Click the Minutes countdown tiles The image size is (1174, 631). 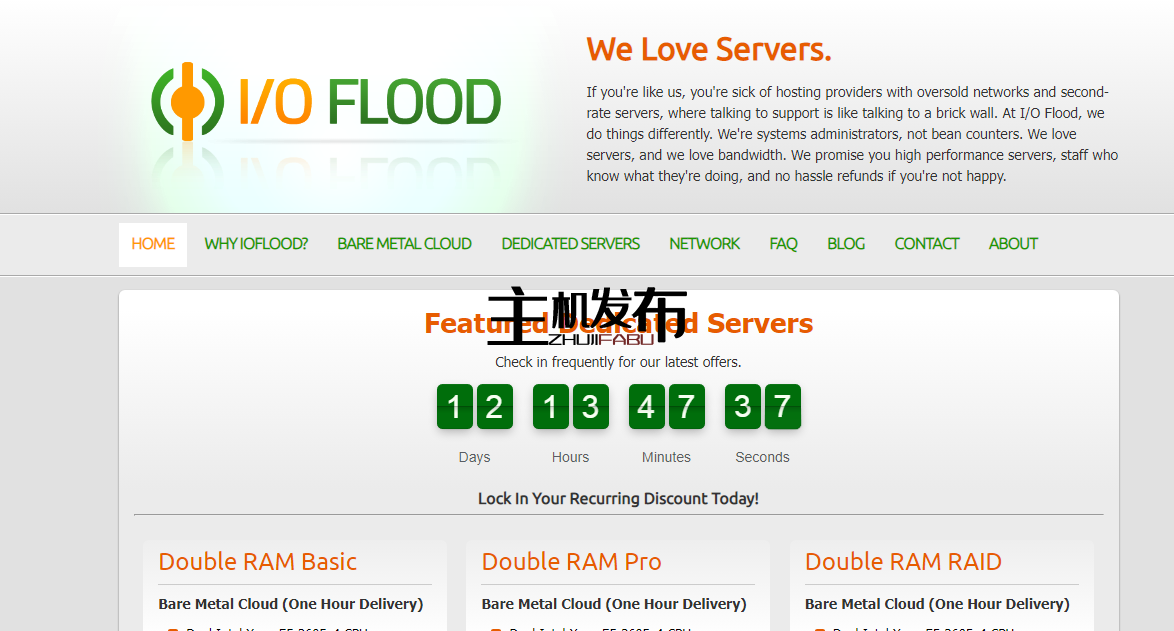click(x=666, y=407)
